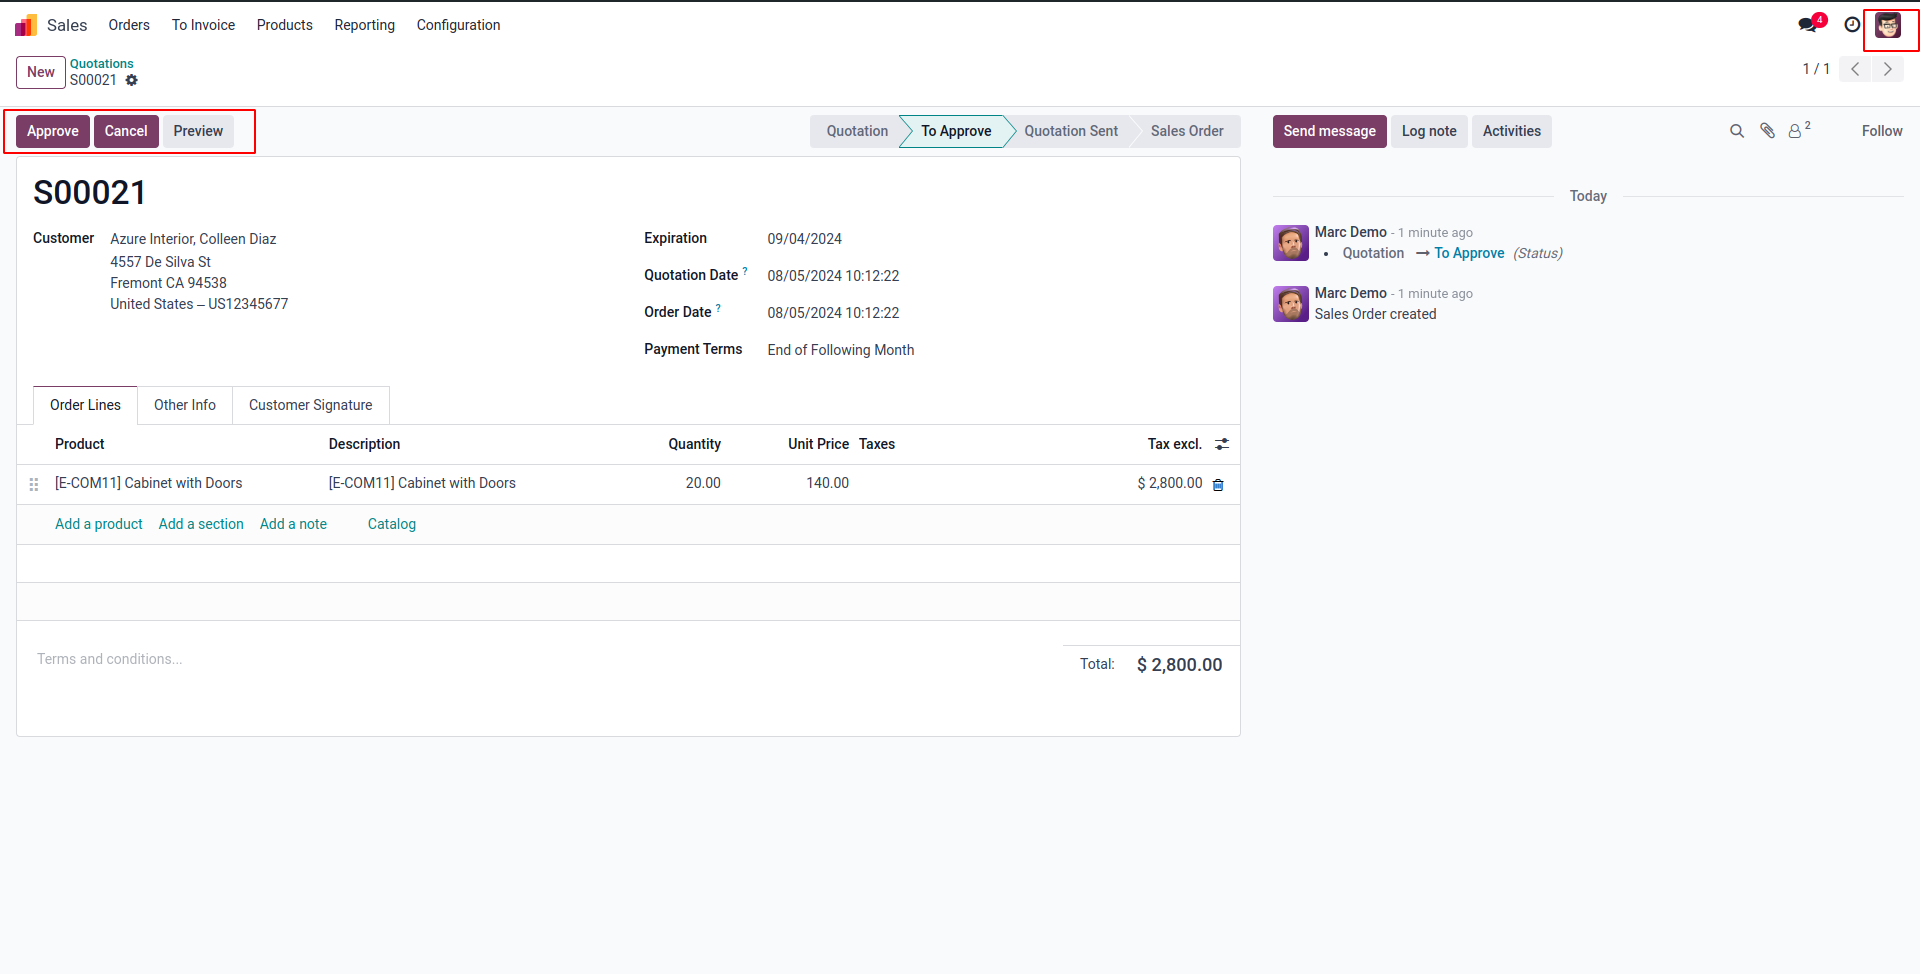
Task: Click the unit price 140.00
Action: point(827,483)
